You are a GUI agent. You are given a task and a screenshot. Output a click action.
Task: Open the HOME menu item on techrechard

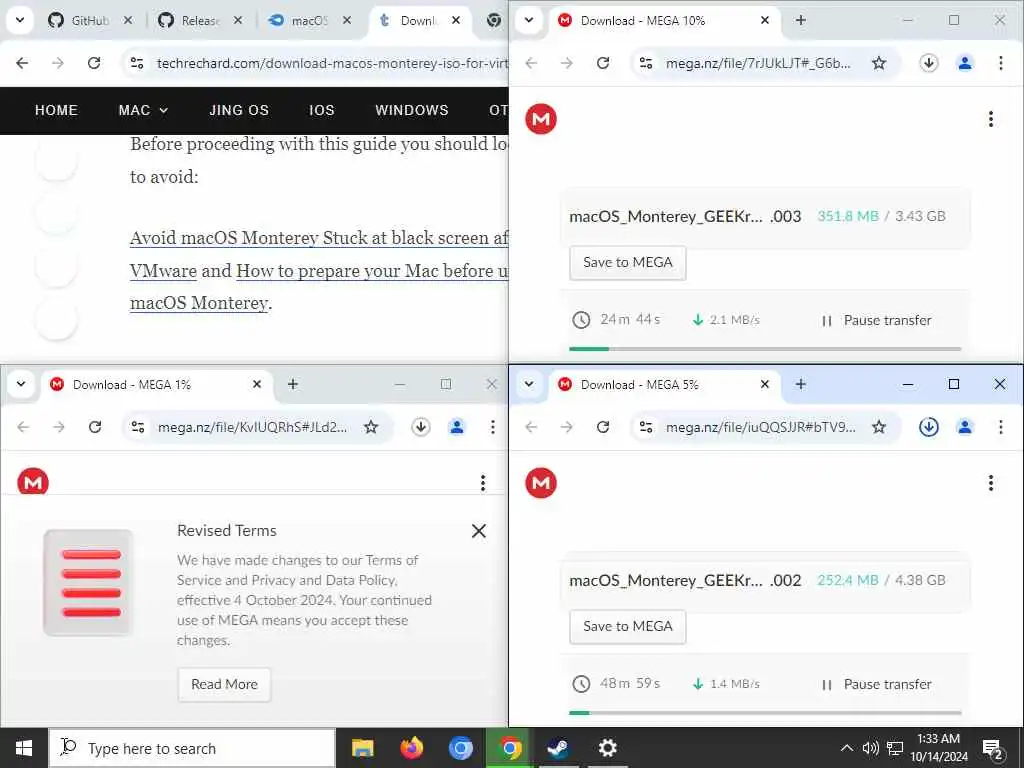56,110
